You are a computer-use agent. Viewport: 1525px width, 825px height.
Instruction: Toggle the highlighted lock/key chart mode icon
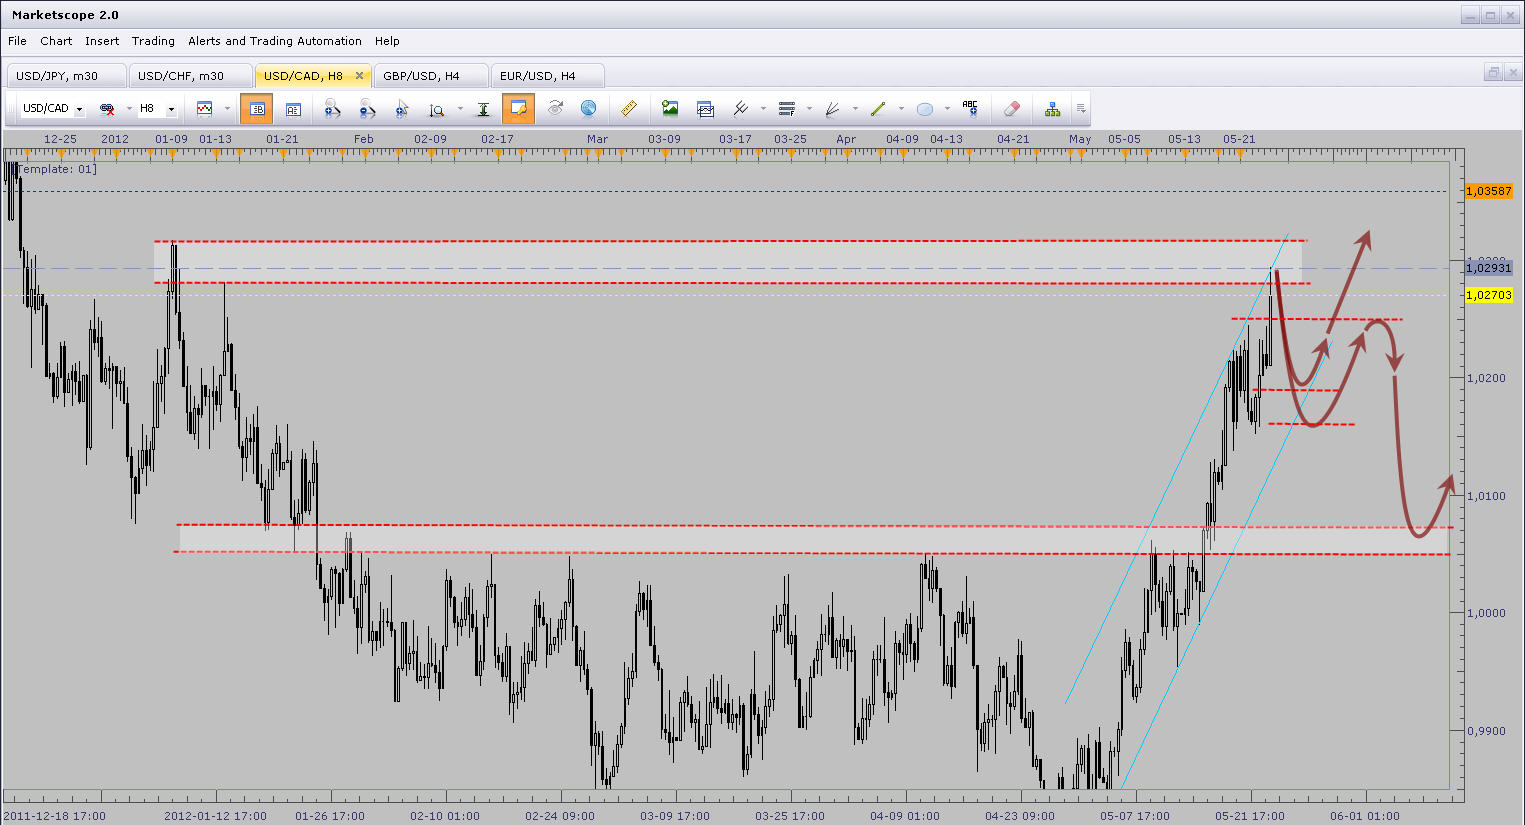click(x=518, y=109)
